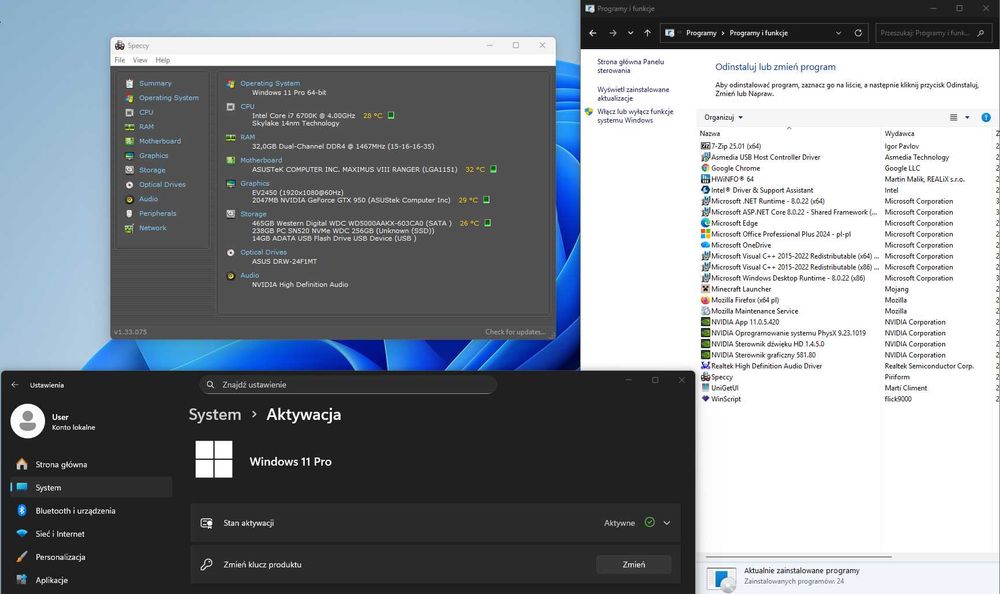Image resolution: width=1000 pixels, height=594 pixels.
Task: Click the User local account profile
Action: pos(53,421)
